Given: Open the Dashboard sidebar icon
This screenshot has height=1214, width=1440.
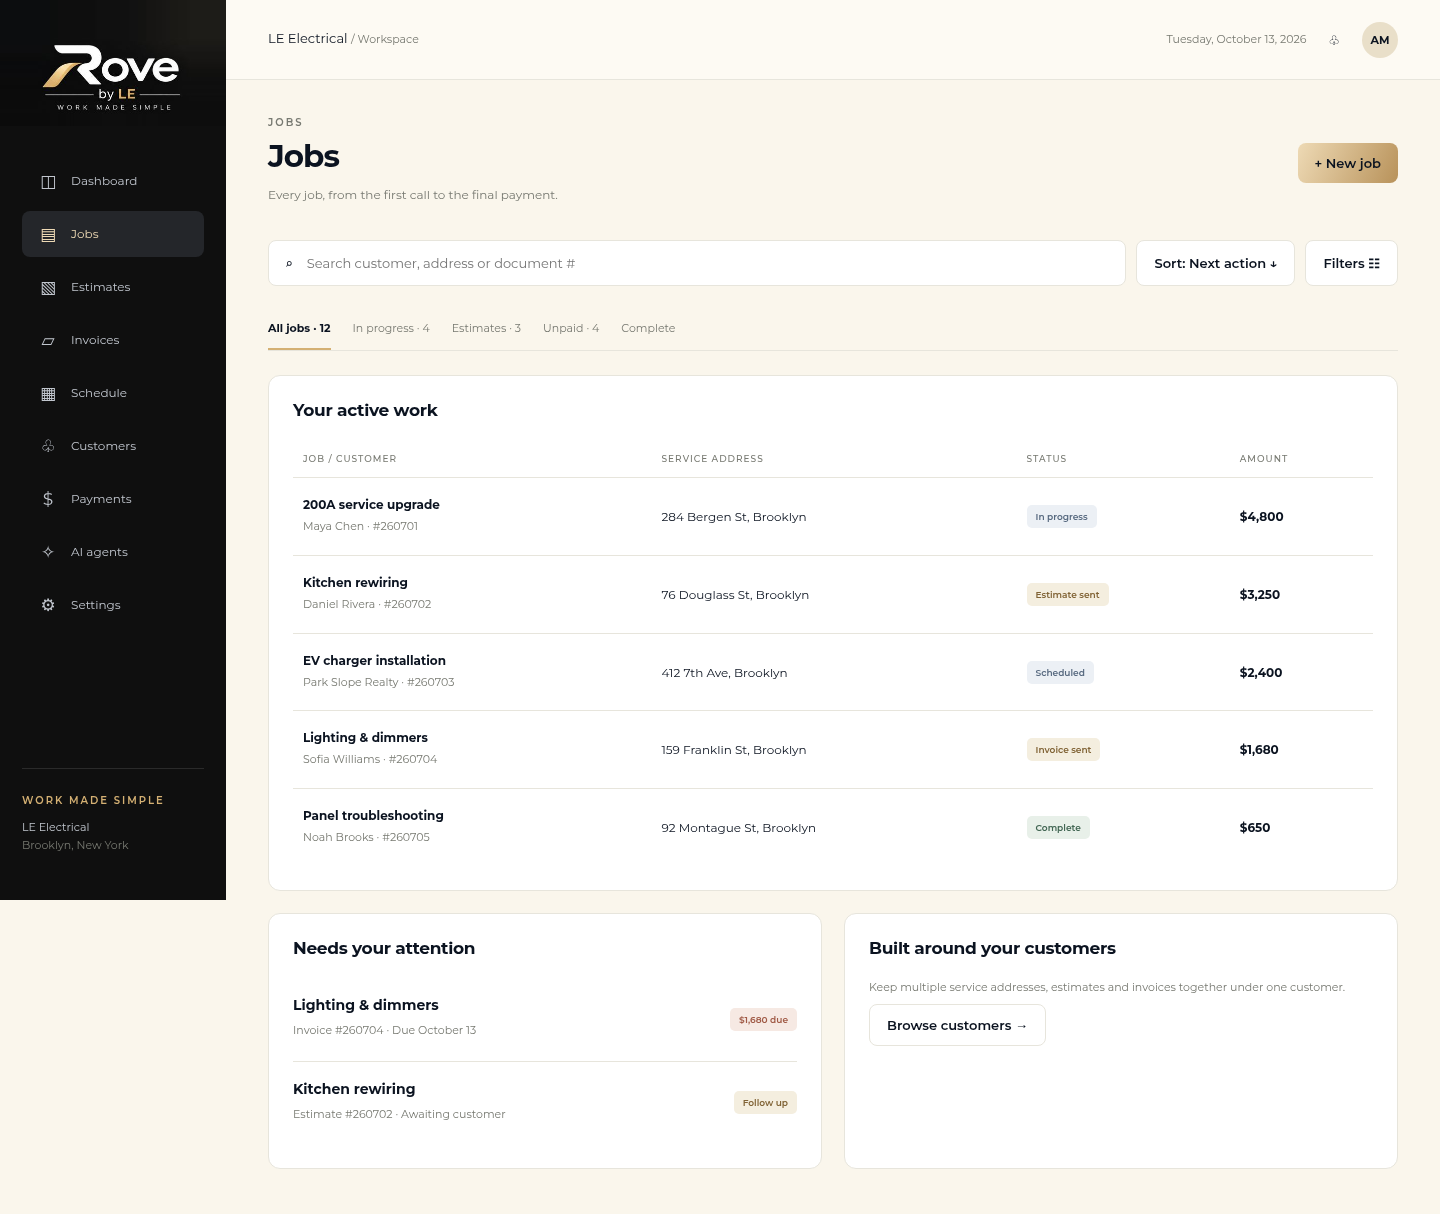Looking at the screenshot, I should pyautogui.click(x=48, y=182).
